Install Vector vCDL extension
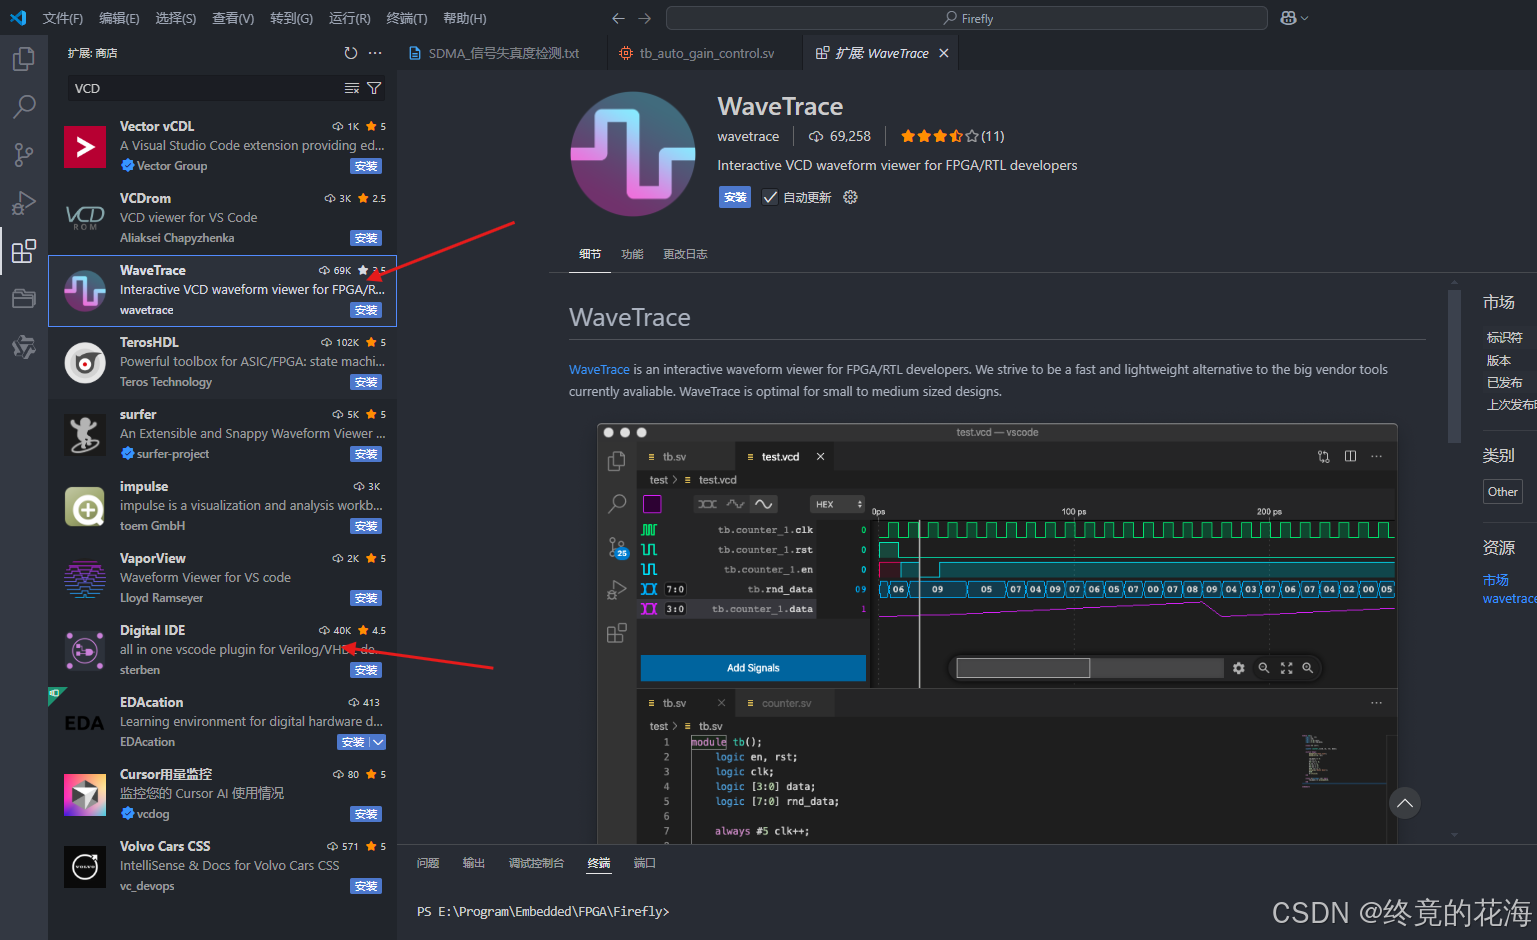The width and height of the screenshot is (1537, 940). (x=366, y=167)
